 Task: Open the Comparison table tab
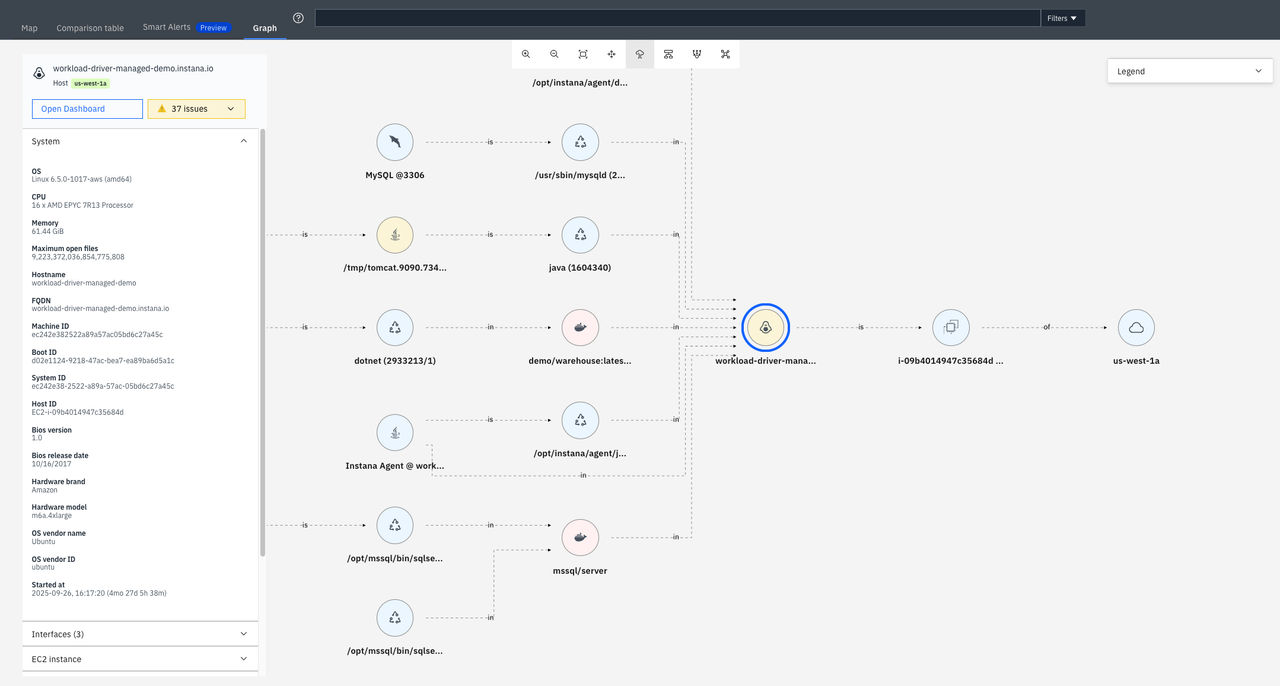pos(90,28)
